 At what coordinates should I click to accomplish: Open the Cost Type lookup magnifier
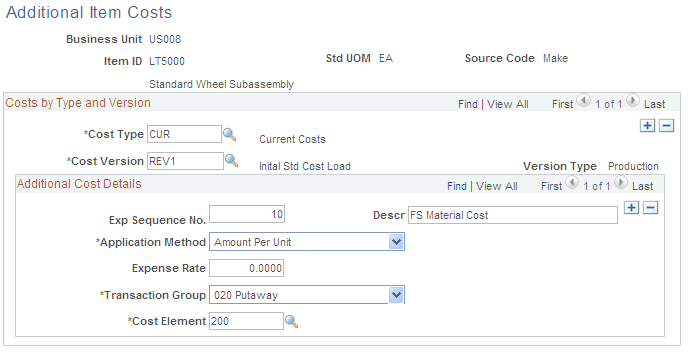click(x=229, y=134)
